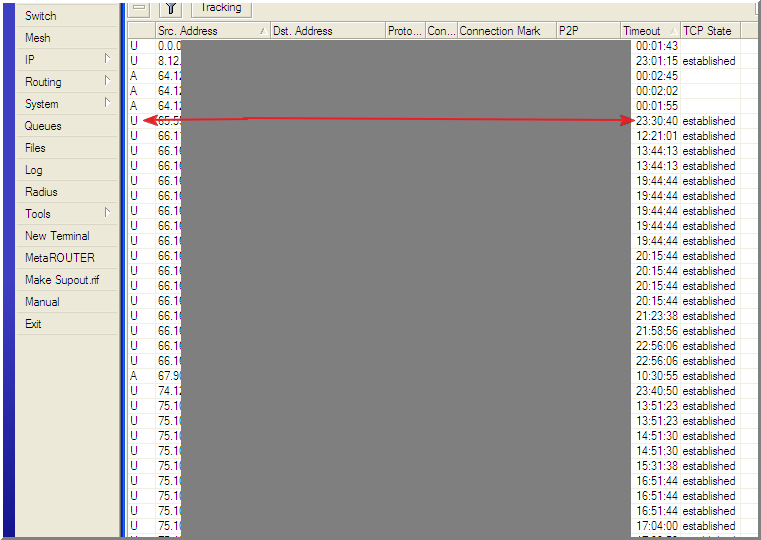Open the Tracking settings button
The height and width of the screenshot is (540, 761).
pyautogui.click(x=221, y=8)
